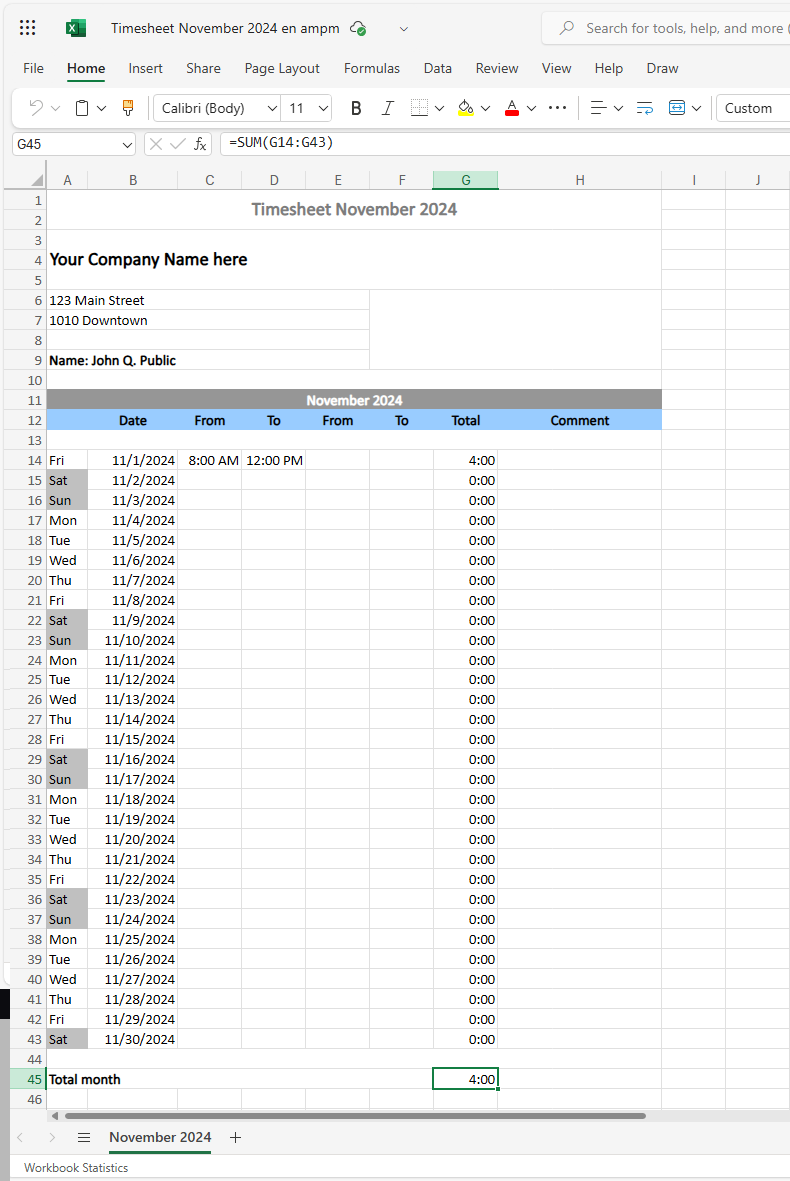This screenshot has height=1181, width=790.
Task: Apply red font color
Action: (512, 108)
